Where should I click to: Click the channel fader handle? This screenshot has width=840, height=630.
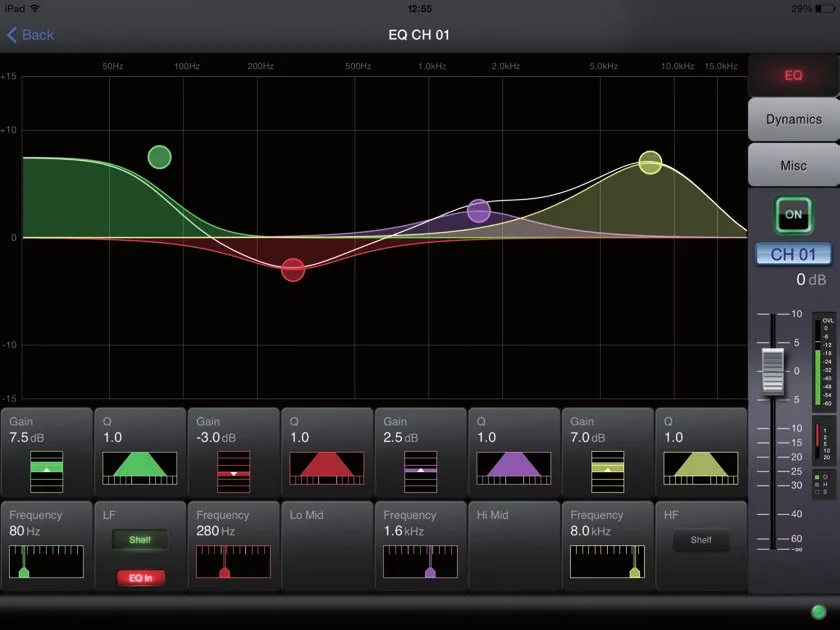[x=772, y=372]
